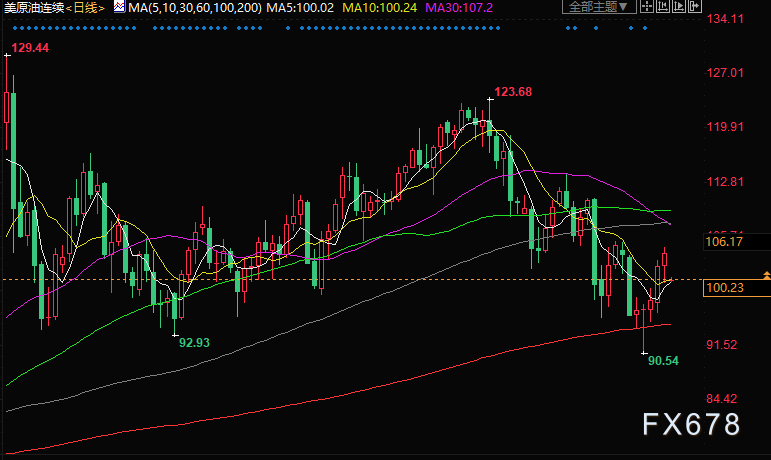Click the crosshair cursor icon

click(647, 6)
